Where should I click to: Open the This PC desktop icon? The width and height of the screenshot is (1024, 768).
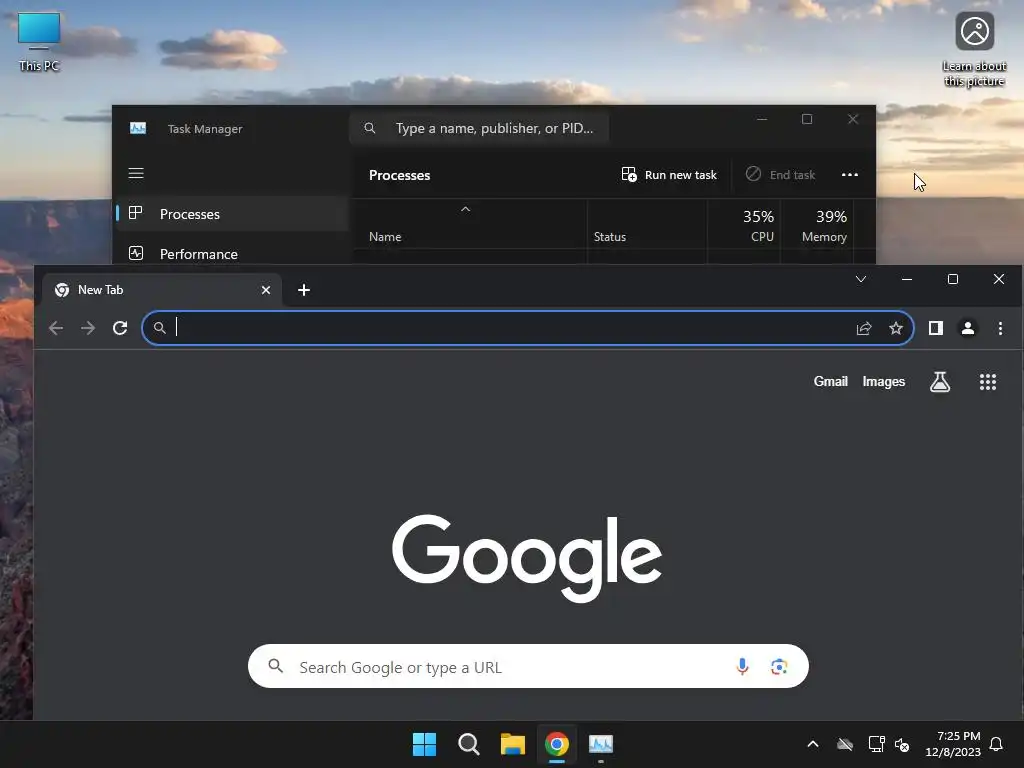[x=39, y=41]
